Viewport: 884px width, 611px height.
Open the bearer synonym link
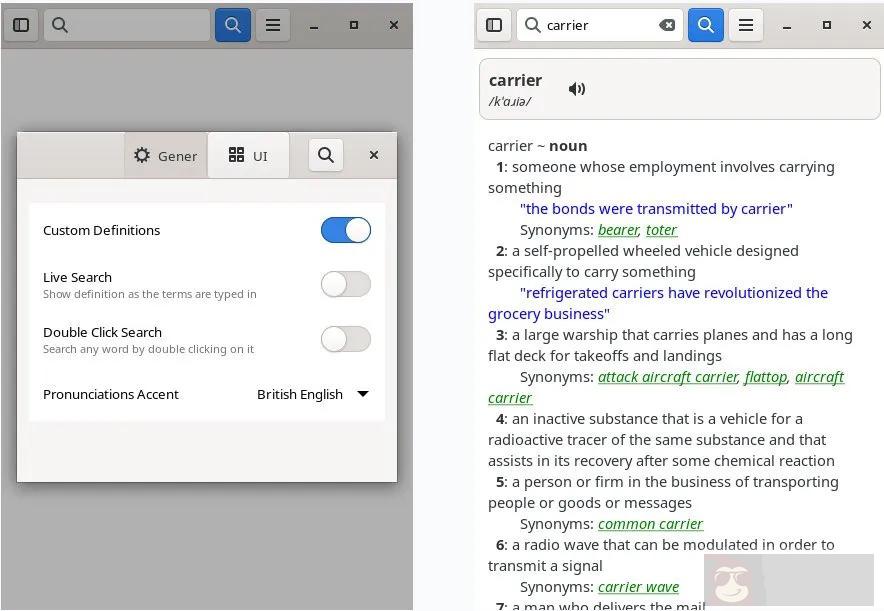pyautogui.click(x=618, y=229)
